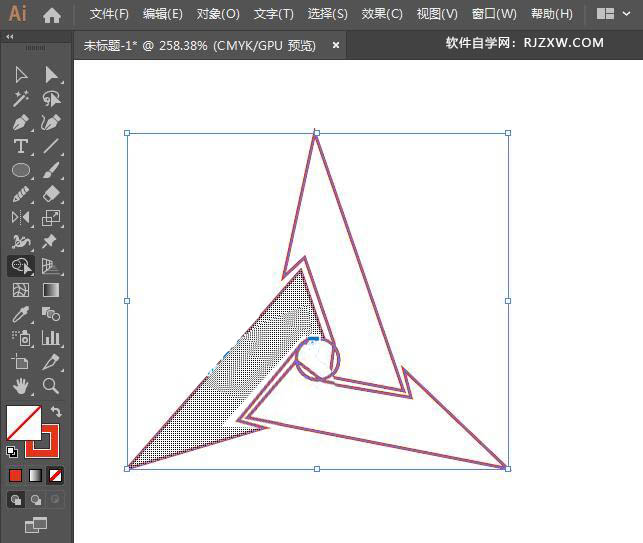
Task: Select the Zoom magnifier tool
Action: [x=51, y=386]
